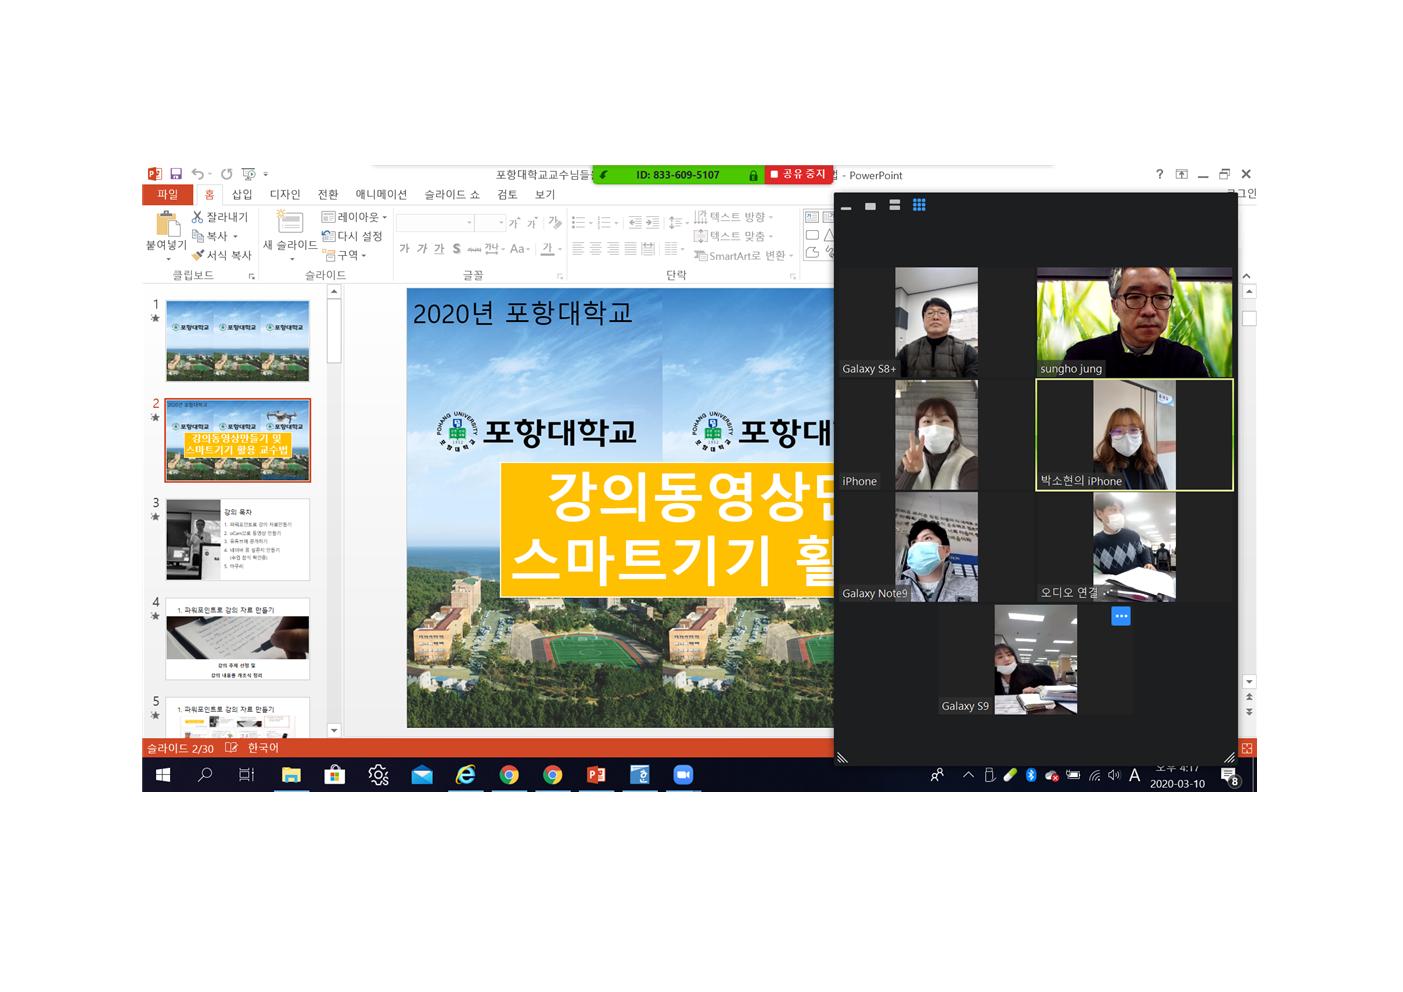
Task: Click the 새 슬라이드 (New Slide) icon
Action: pyautogui.click(x=289, y=222)
